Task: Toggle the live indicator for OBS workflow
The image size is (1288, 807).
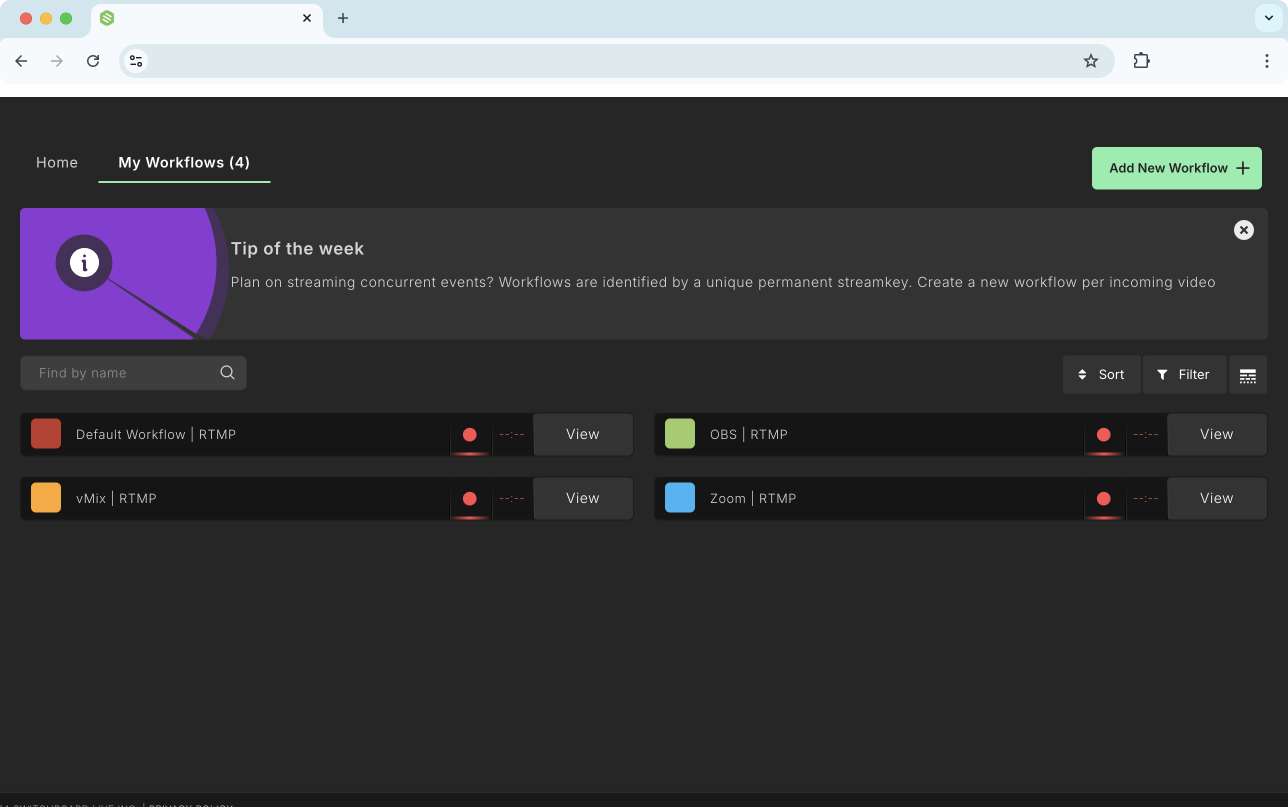Action: 1104,434
